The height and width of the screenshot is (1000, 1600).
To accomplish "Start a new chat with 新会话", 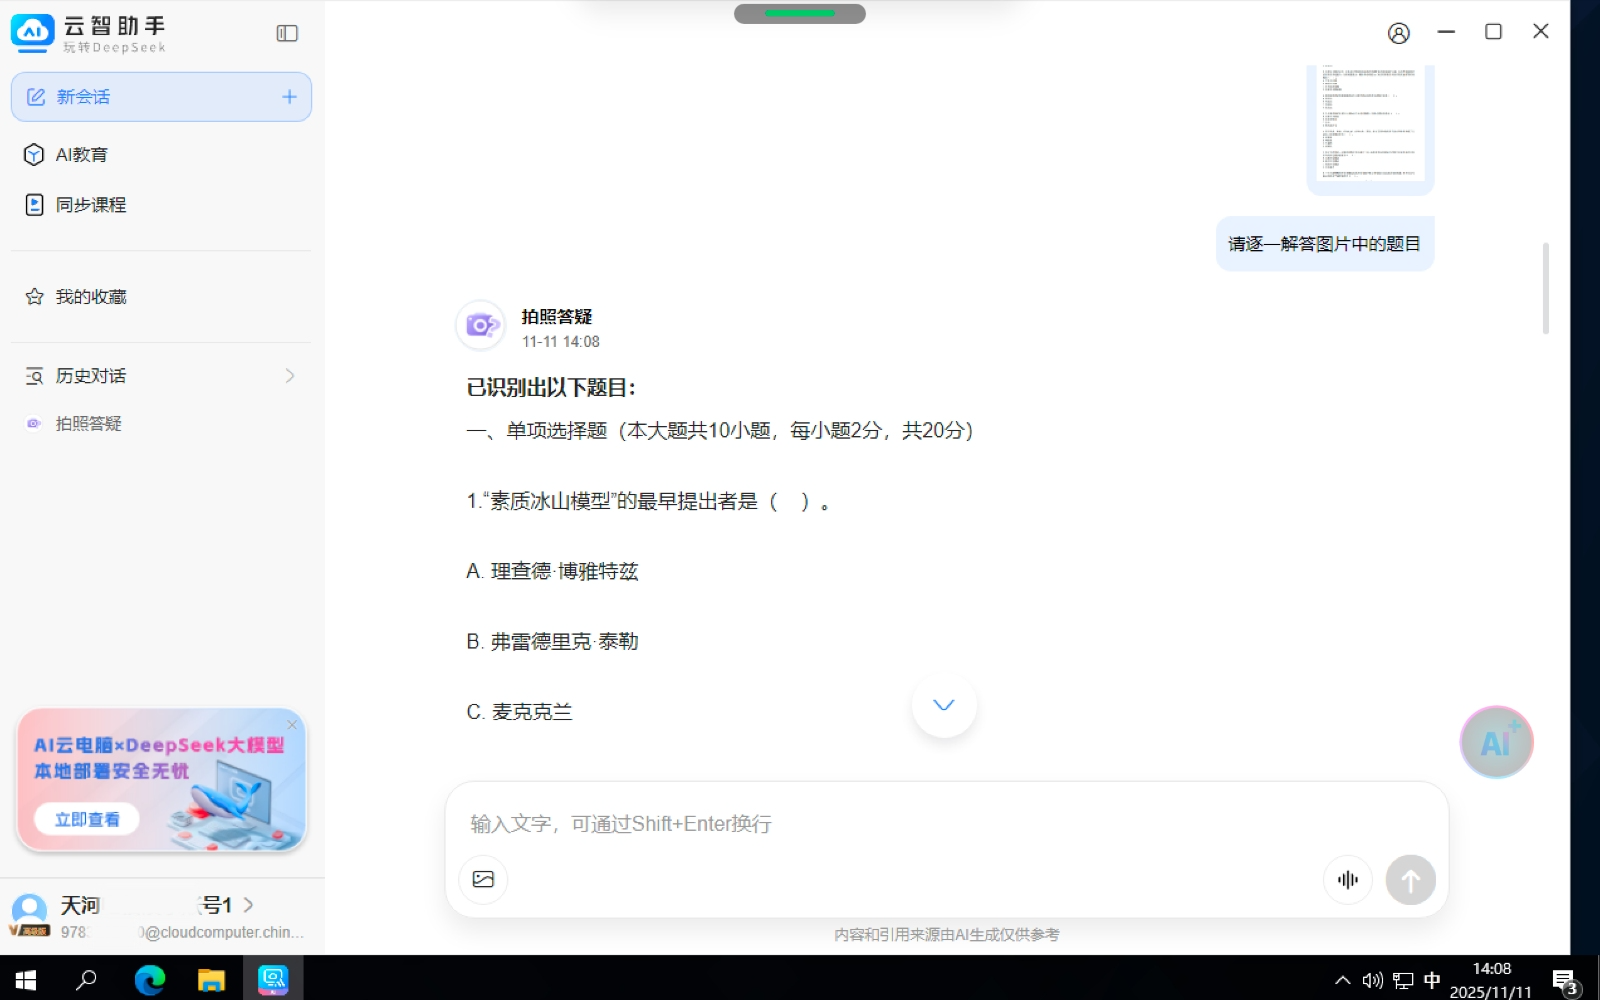I will point(161,97).
